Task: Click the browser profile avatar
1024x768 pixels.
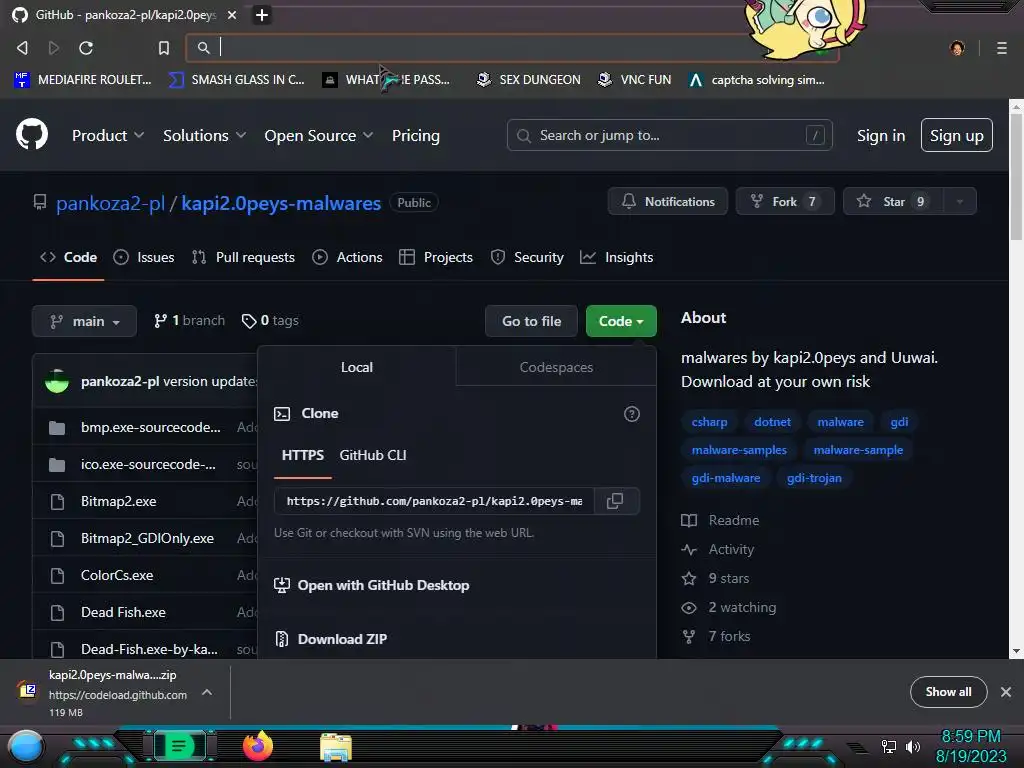Action: pos(957,48)
